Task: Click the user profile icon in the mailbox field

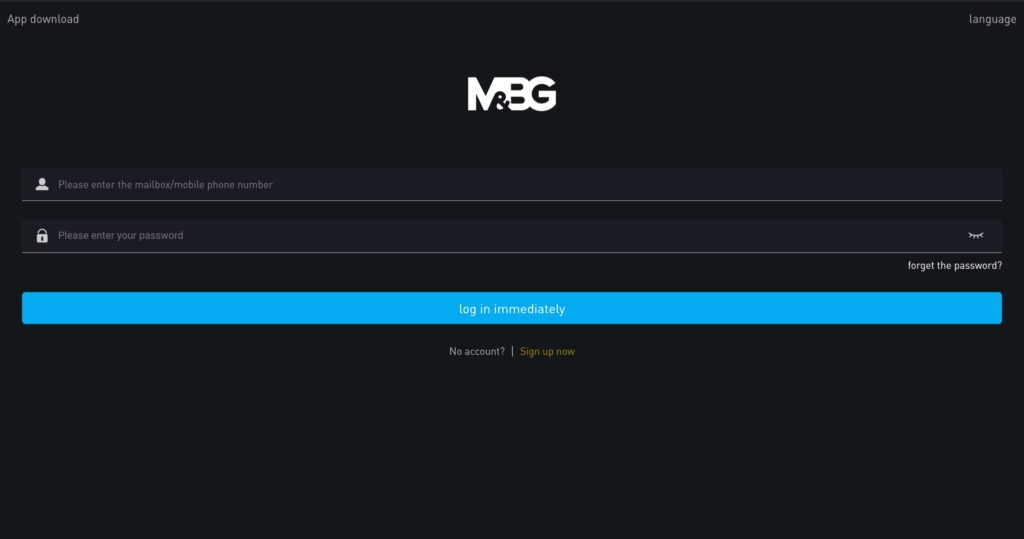Action: point(42,184)
